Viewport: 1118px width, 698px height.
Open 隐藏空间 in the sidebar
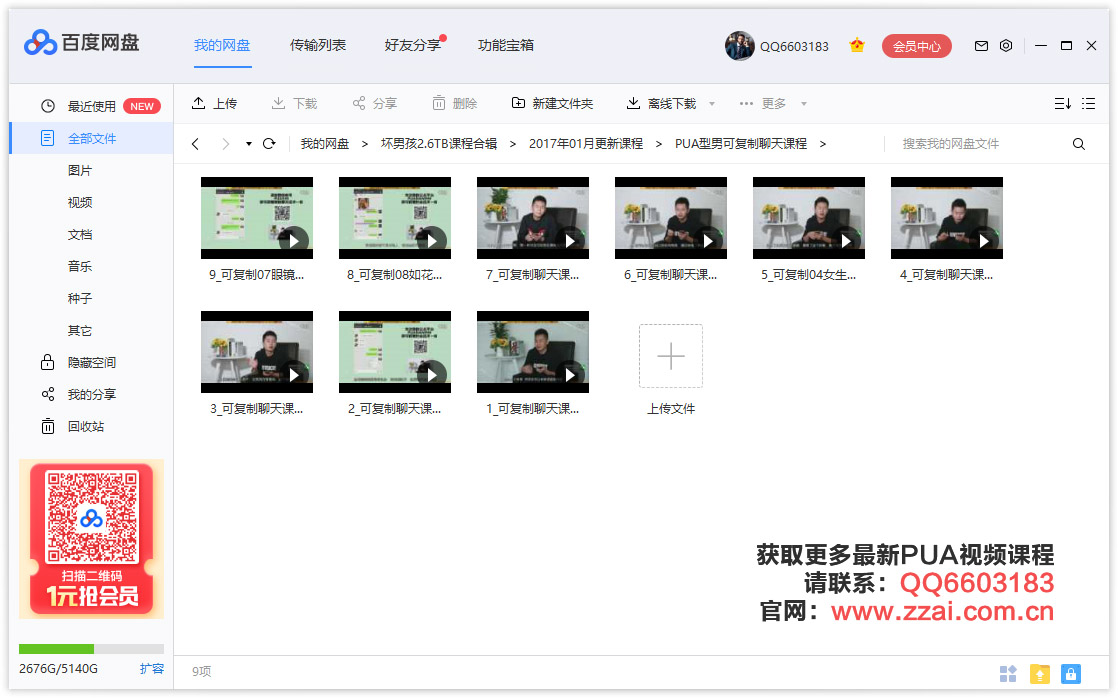[x=91, y=363]
